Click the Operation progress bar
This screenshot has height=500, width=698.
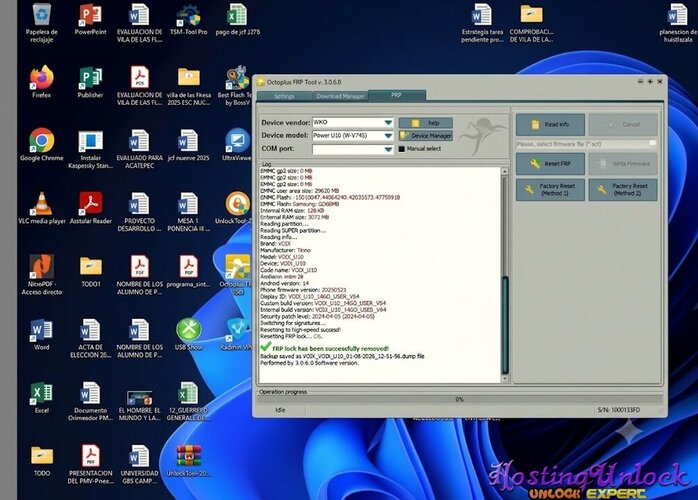(459, 399)
